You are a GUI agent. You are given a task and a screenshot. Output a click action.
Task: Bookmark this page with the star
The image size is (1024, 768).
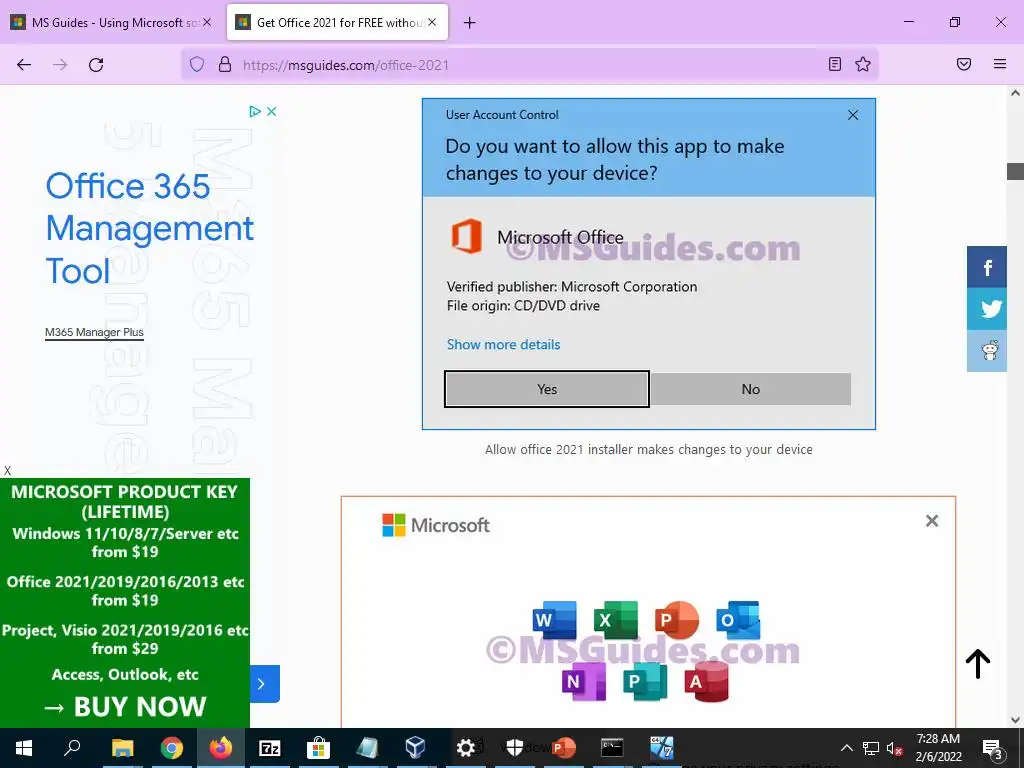point(863,65)
